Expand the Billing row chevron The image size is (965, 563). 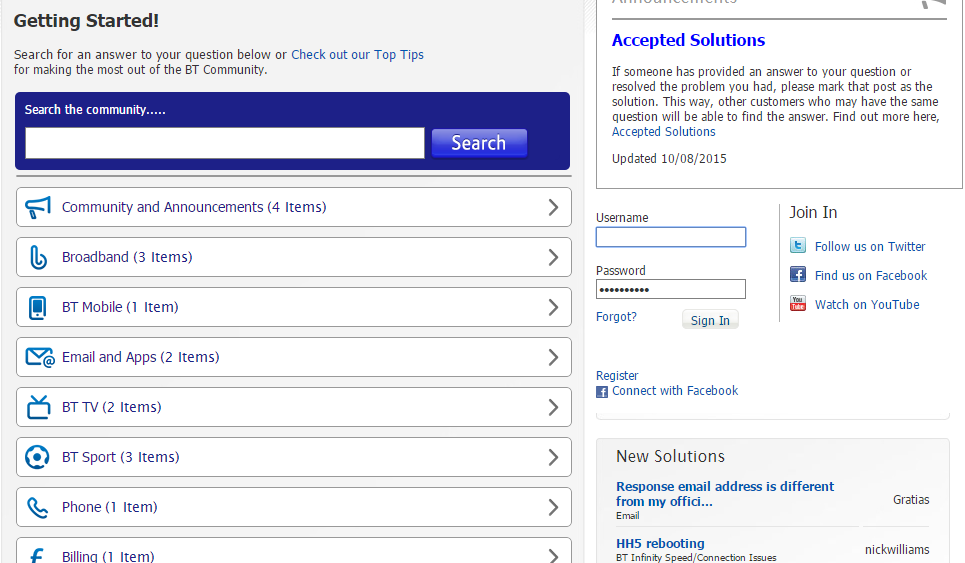pyautogui.click(x=553, y=556)
